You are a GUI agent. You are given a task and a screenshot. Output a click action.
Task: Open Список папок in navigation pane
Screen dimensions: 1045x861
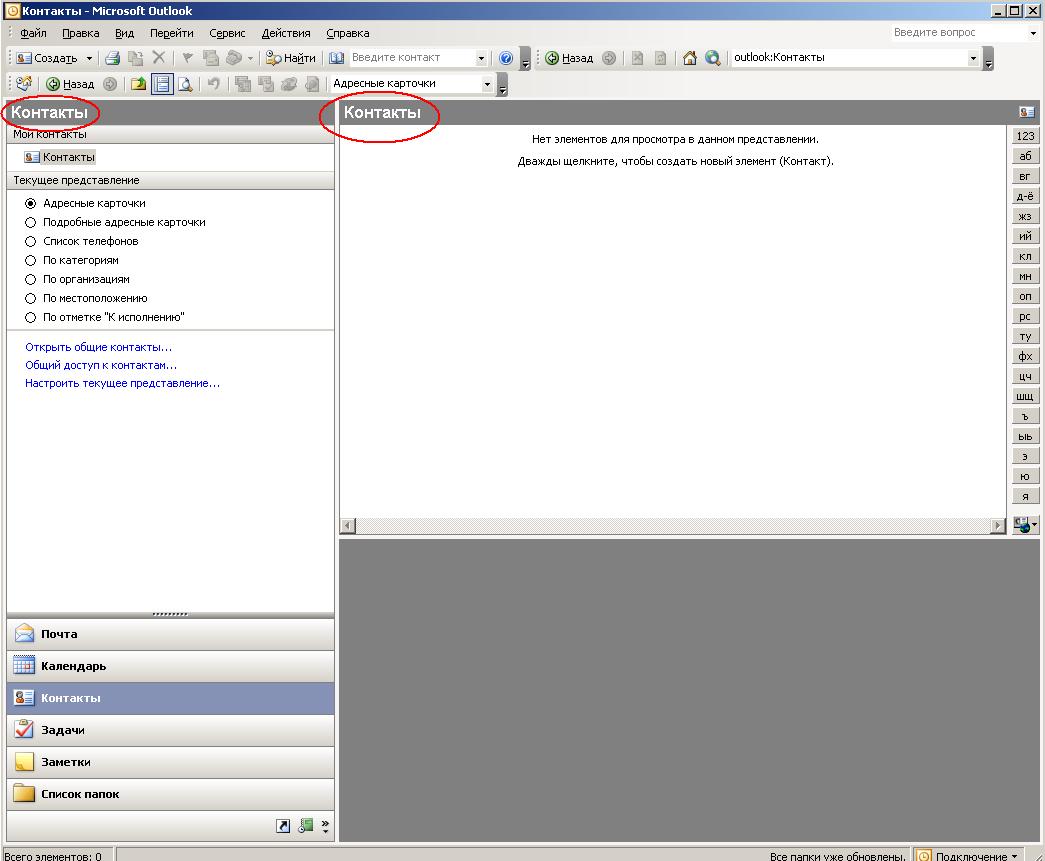(171, 794)
